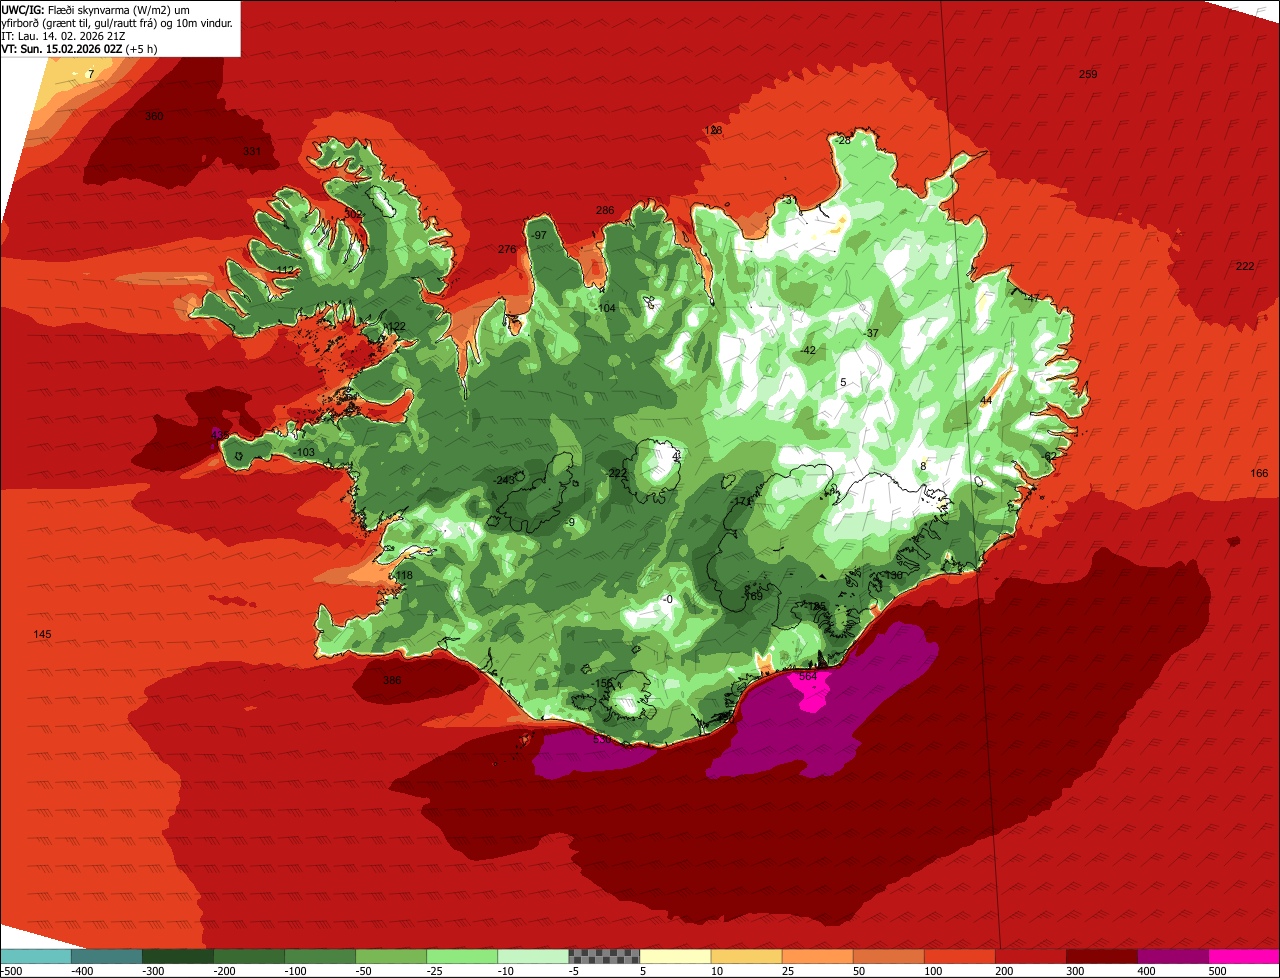Click the 286 value label
This screenshot has height=978, width=1280.
click(x=605, y=211)
